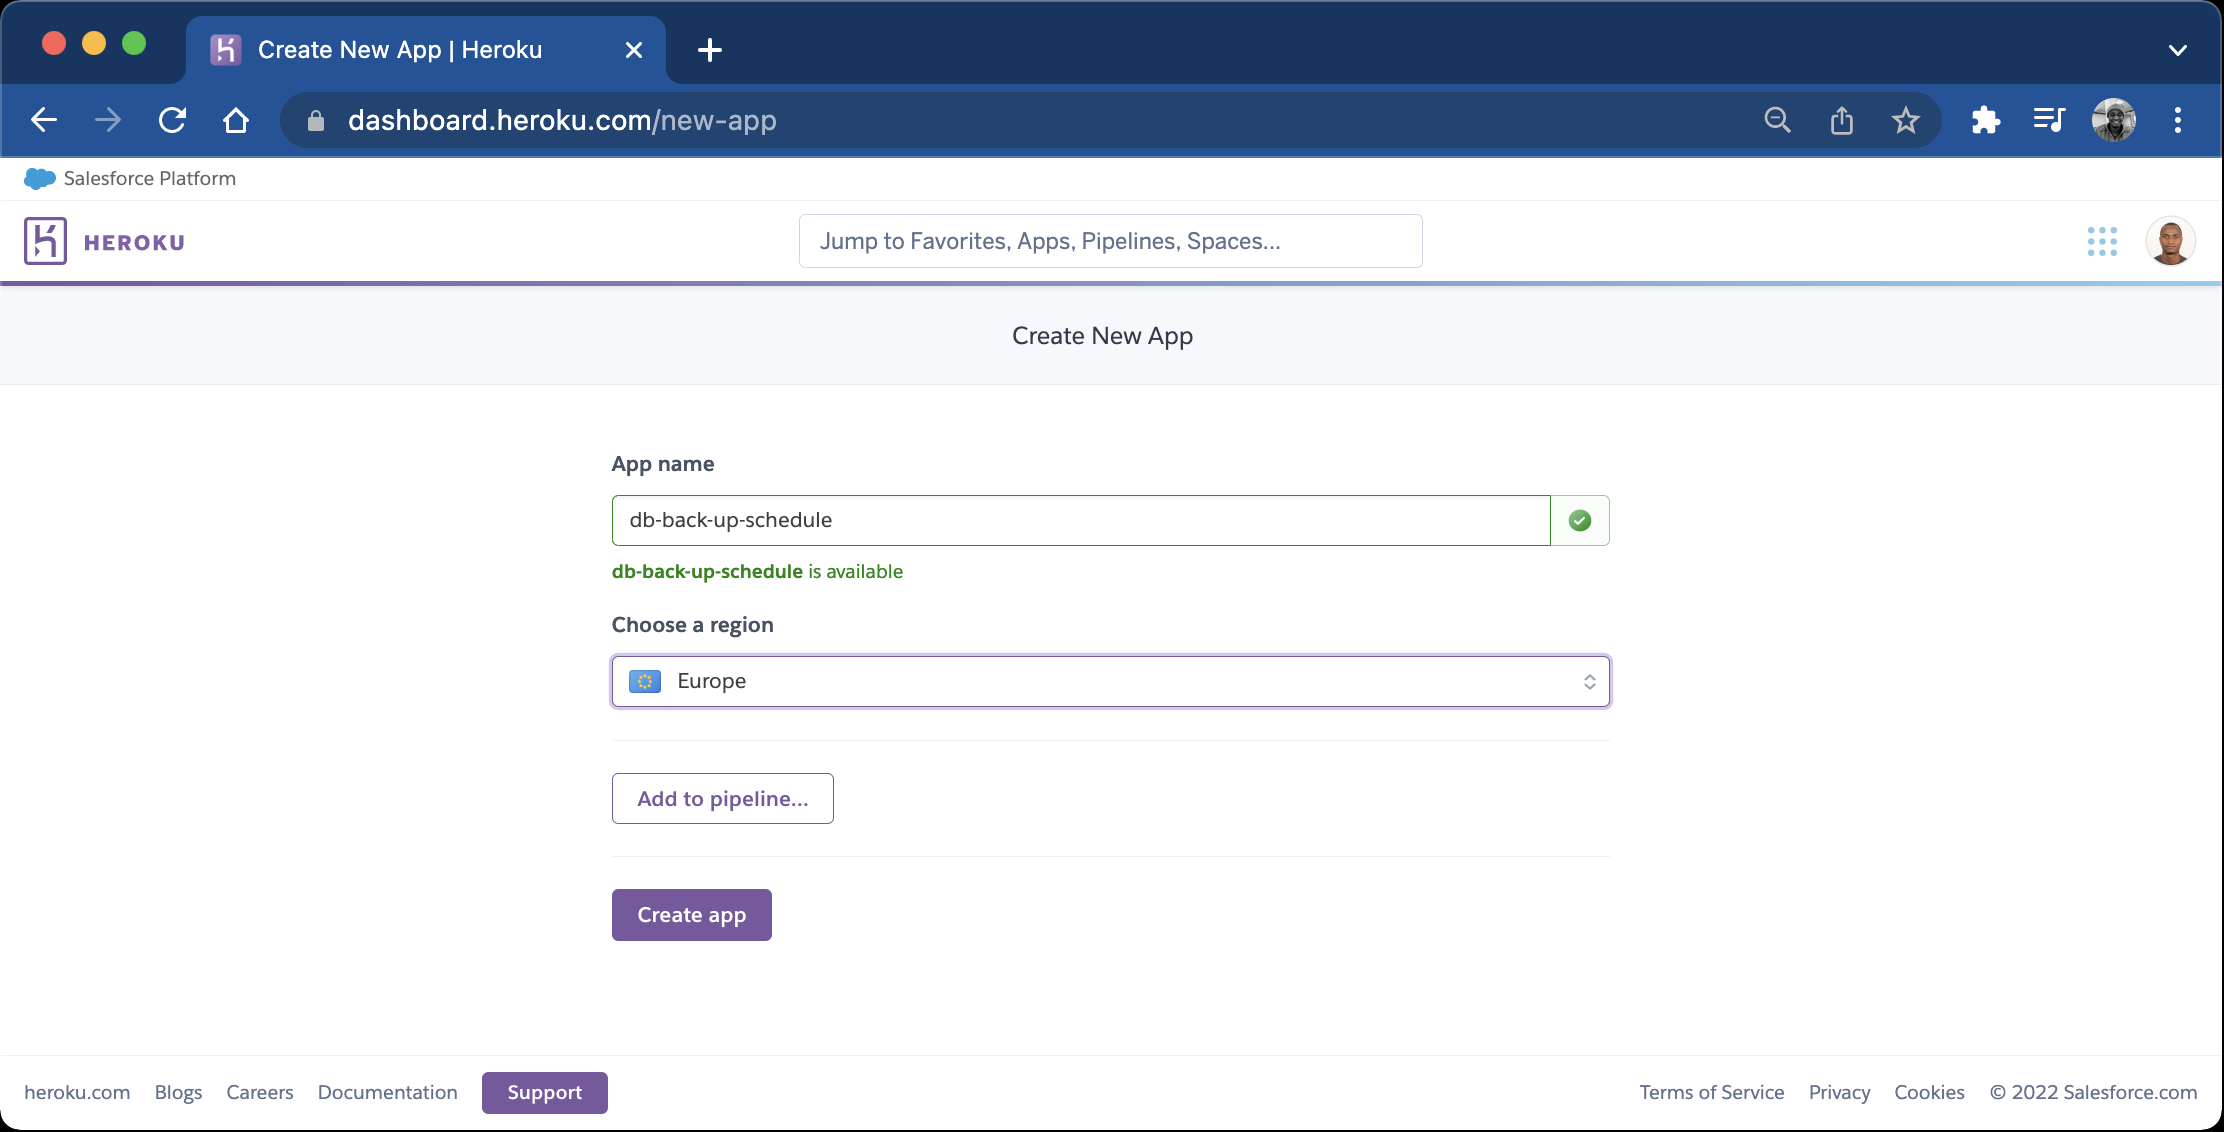Viewport: 2224px width, 1132px height.
Task: Open the Heroku apps grid menu
Action: [x=2103, y=240]
